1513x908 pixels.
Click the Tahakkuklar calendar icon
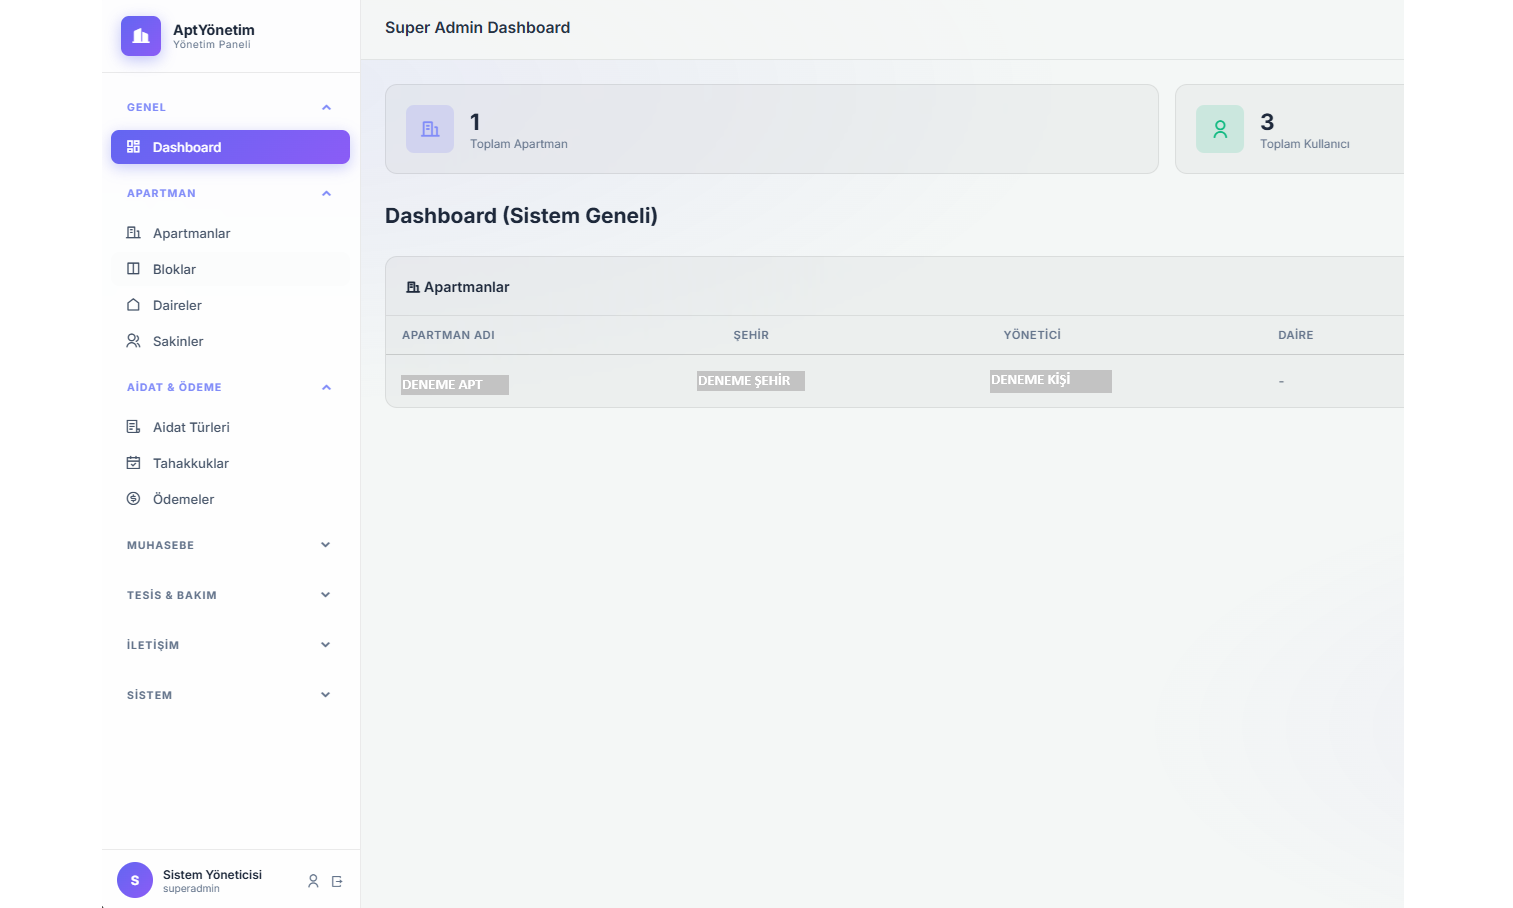(133, 463)
